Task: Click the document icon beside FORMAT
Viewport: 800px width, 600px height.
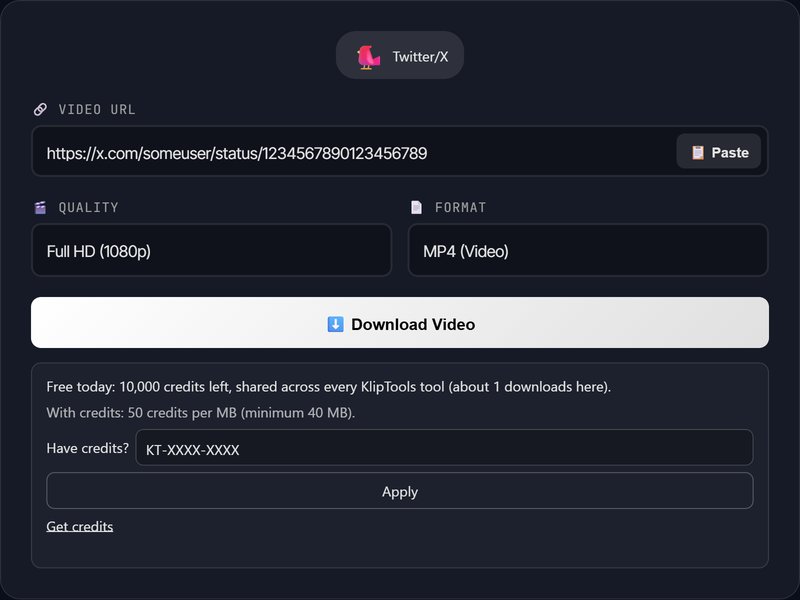Action: click(x=416, y=208)
